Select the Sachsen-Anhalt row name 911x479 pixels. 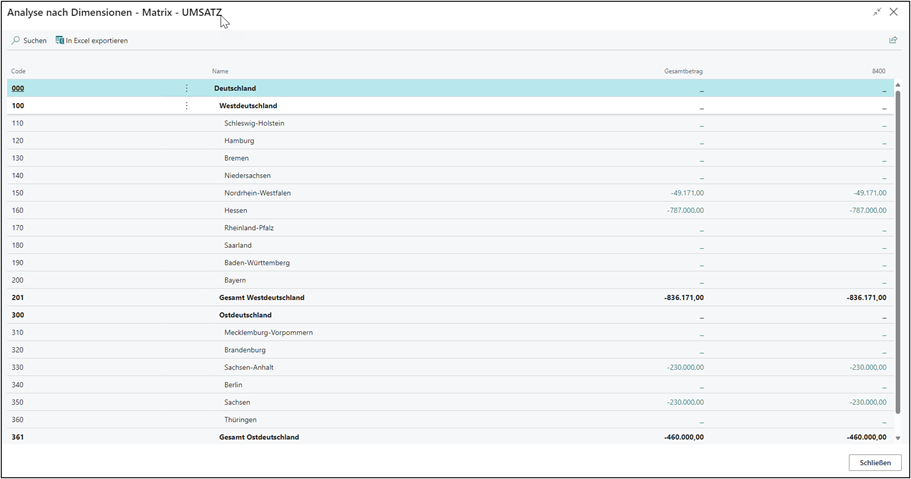tap(249, 367)
